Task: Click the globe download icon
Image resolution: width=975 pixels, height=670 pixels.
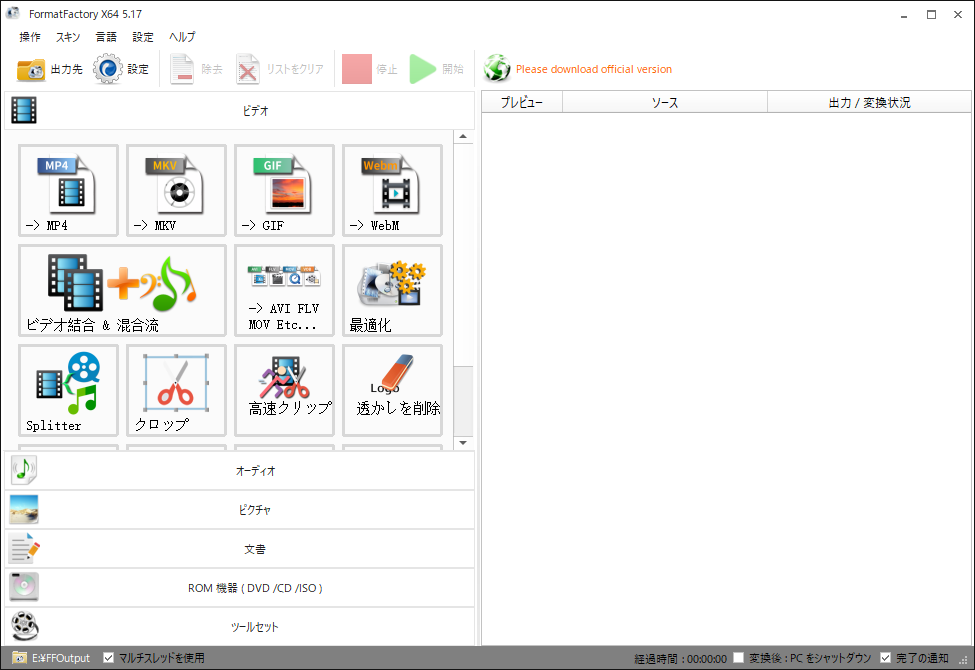Action: click(497, 68)
